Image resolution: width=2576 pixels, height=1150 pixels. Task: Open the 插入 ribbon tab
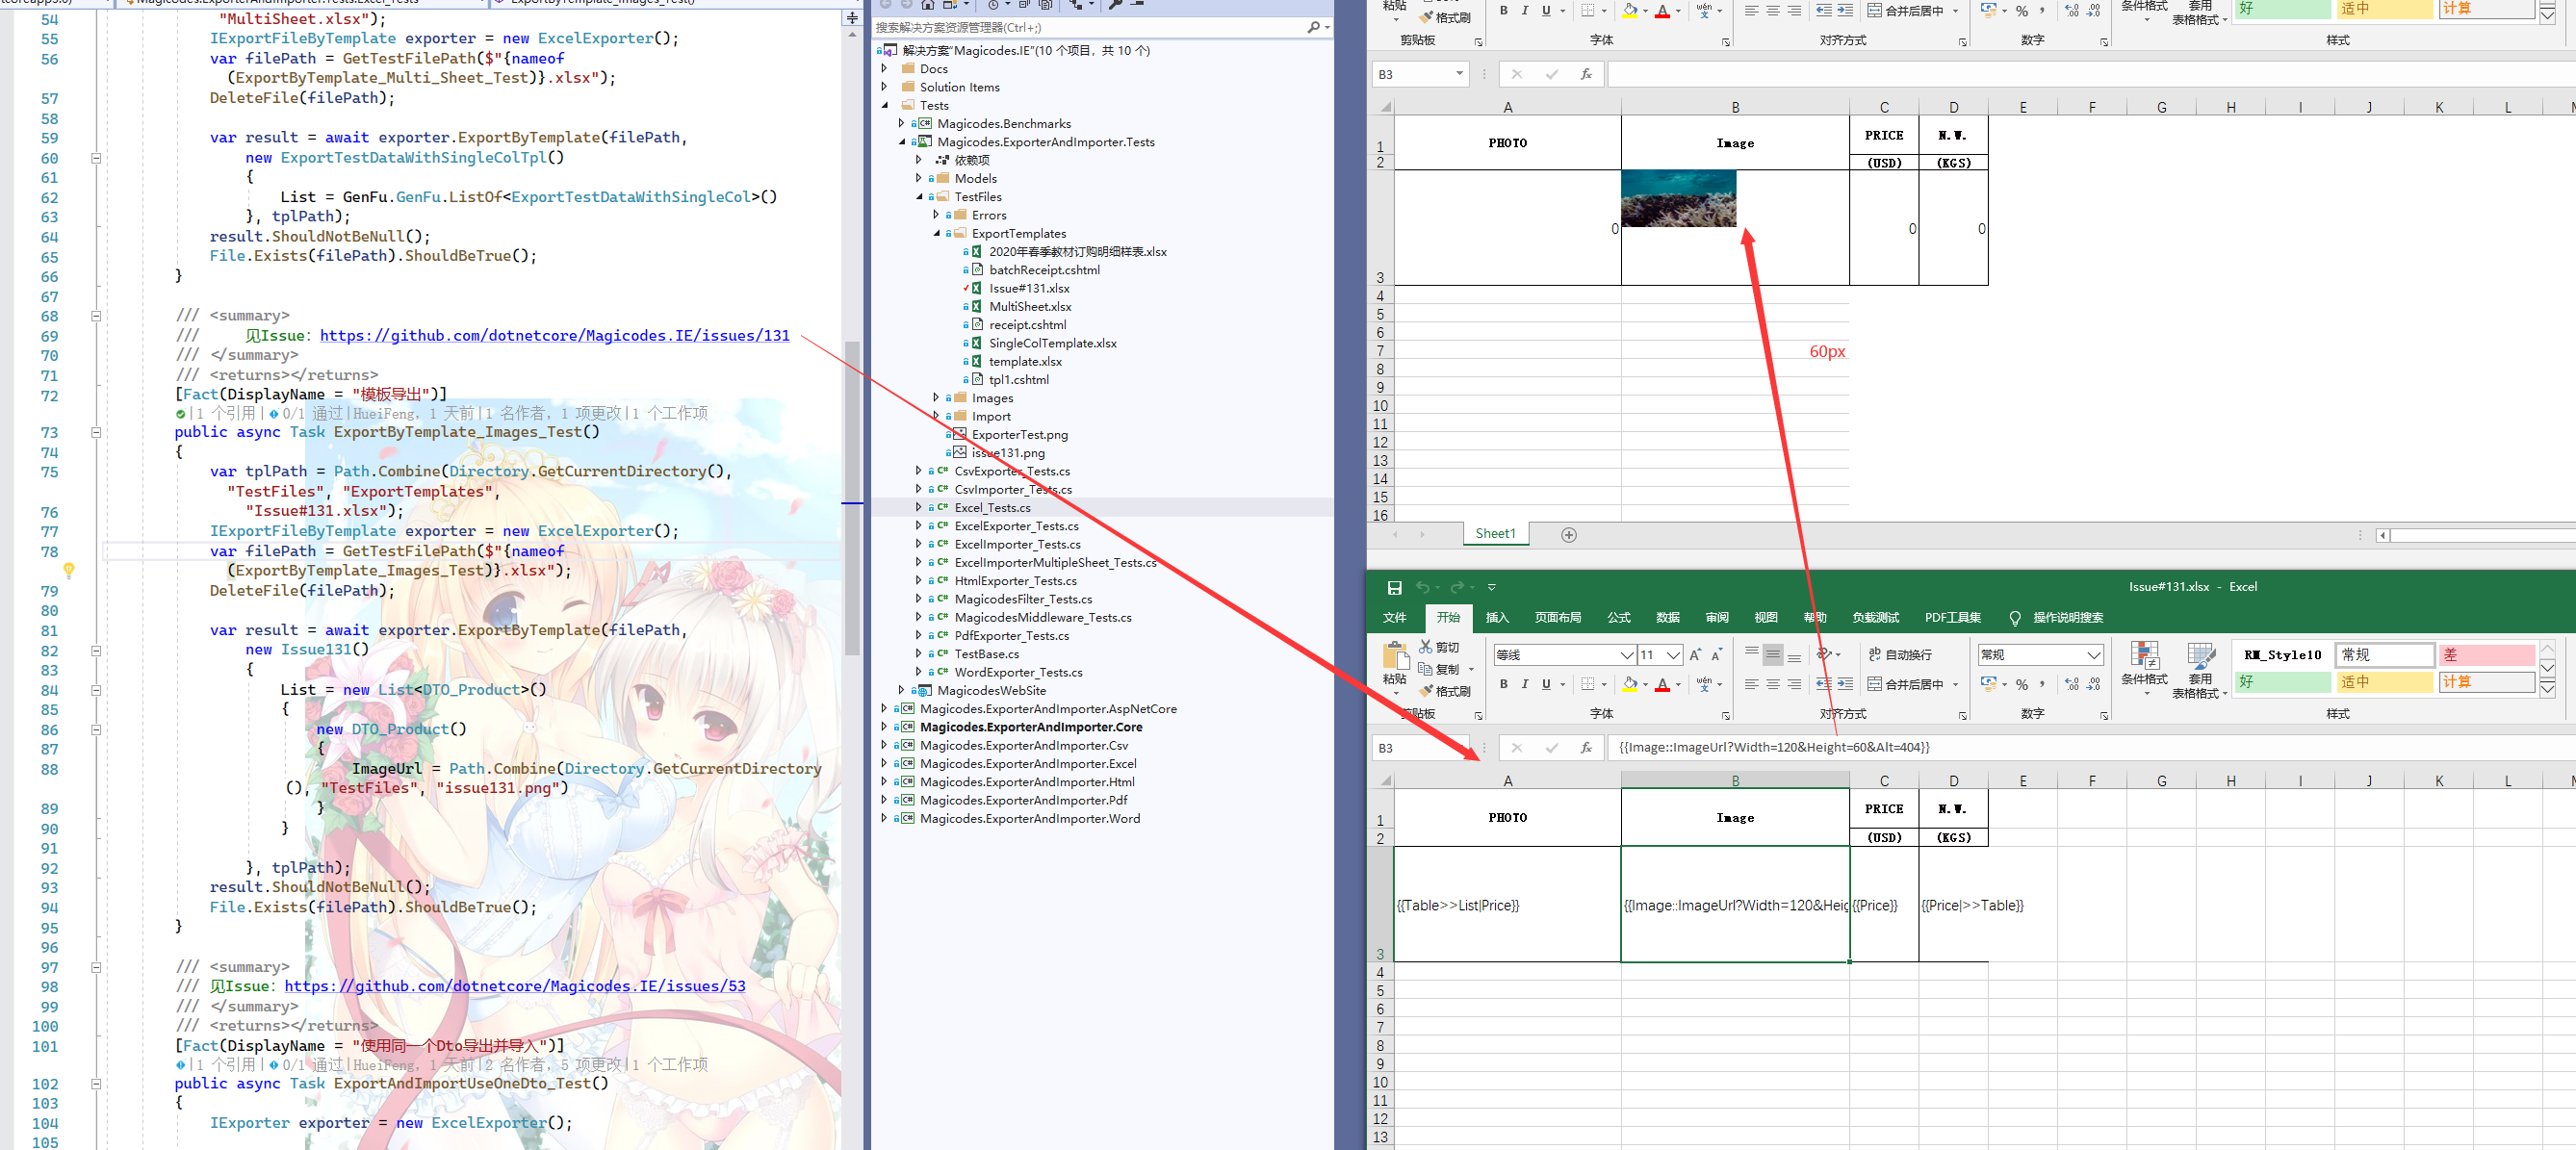1496,618
